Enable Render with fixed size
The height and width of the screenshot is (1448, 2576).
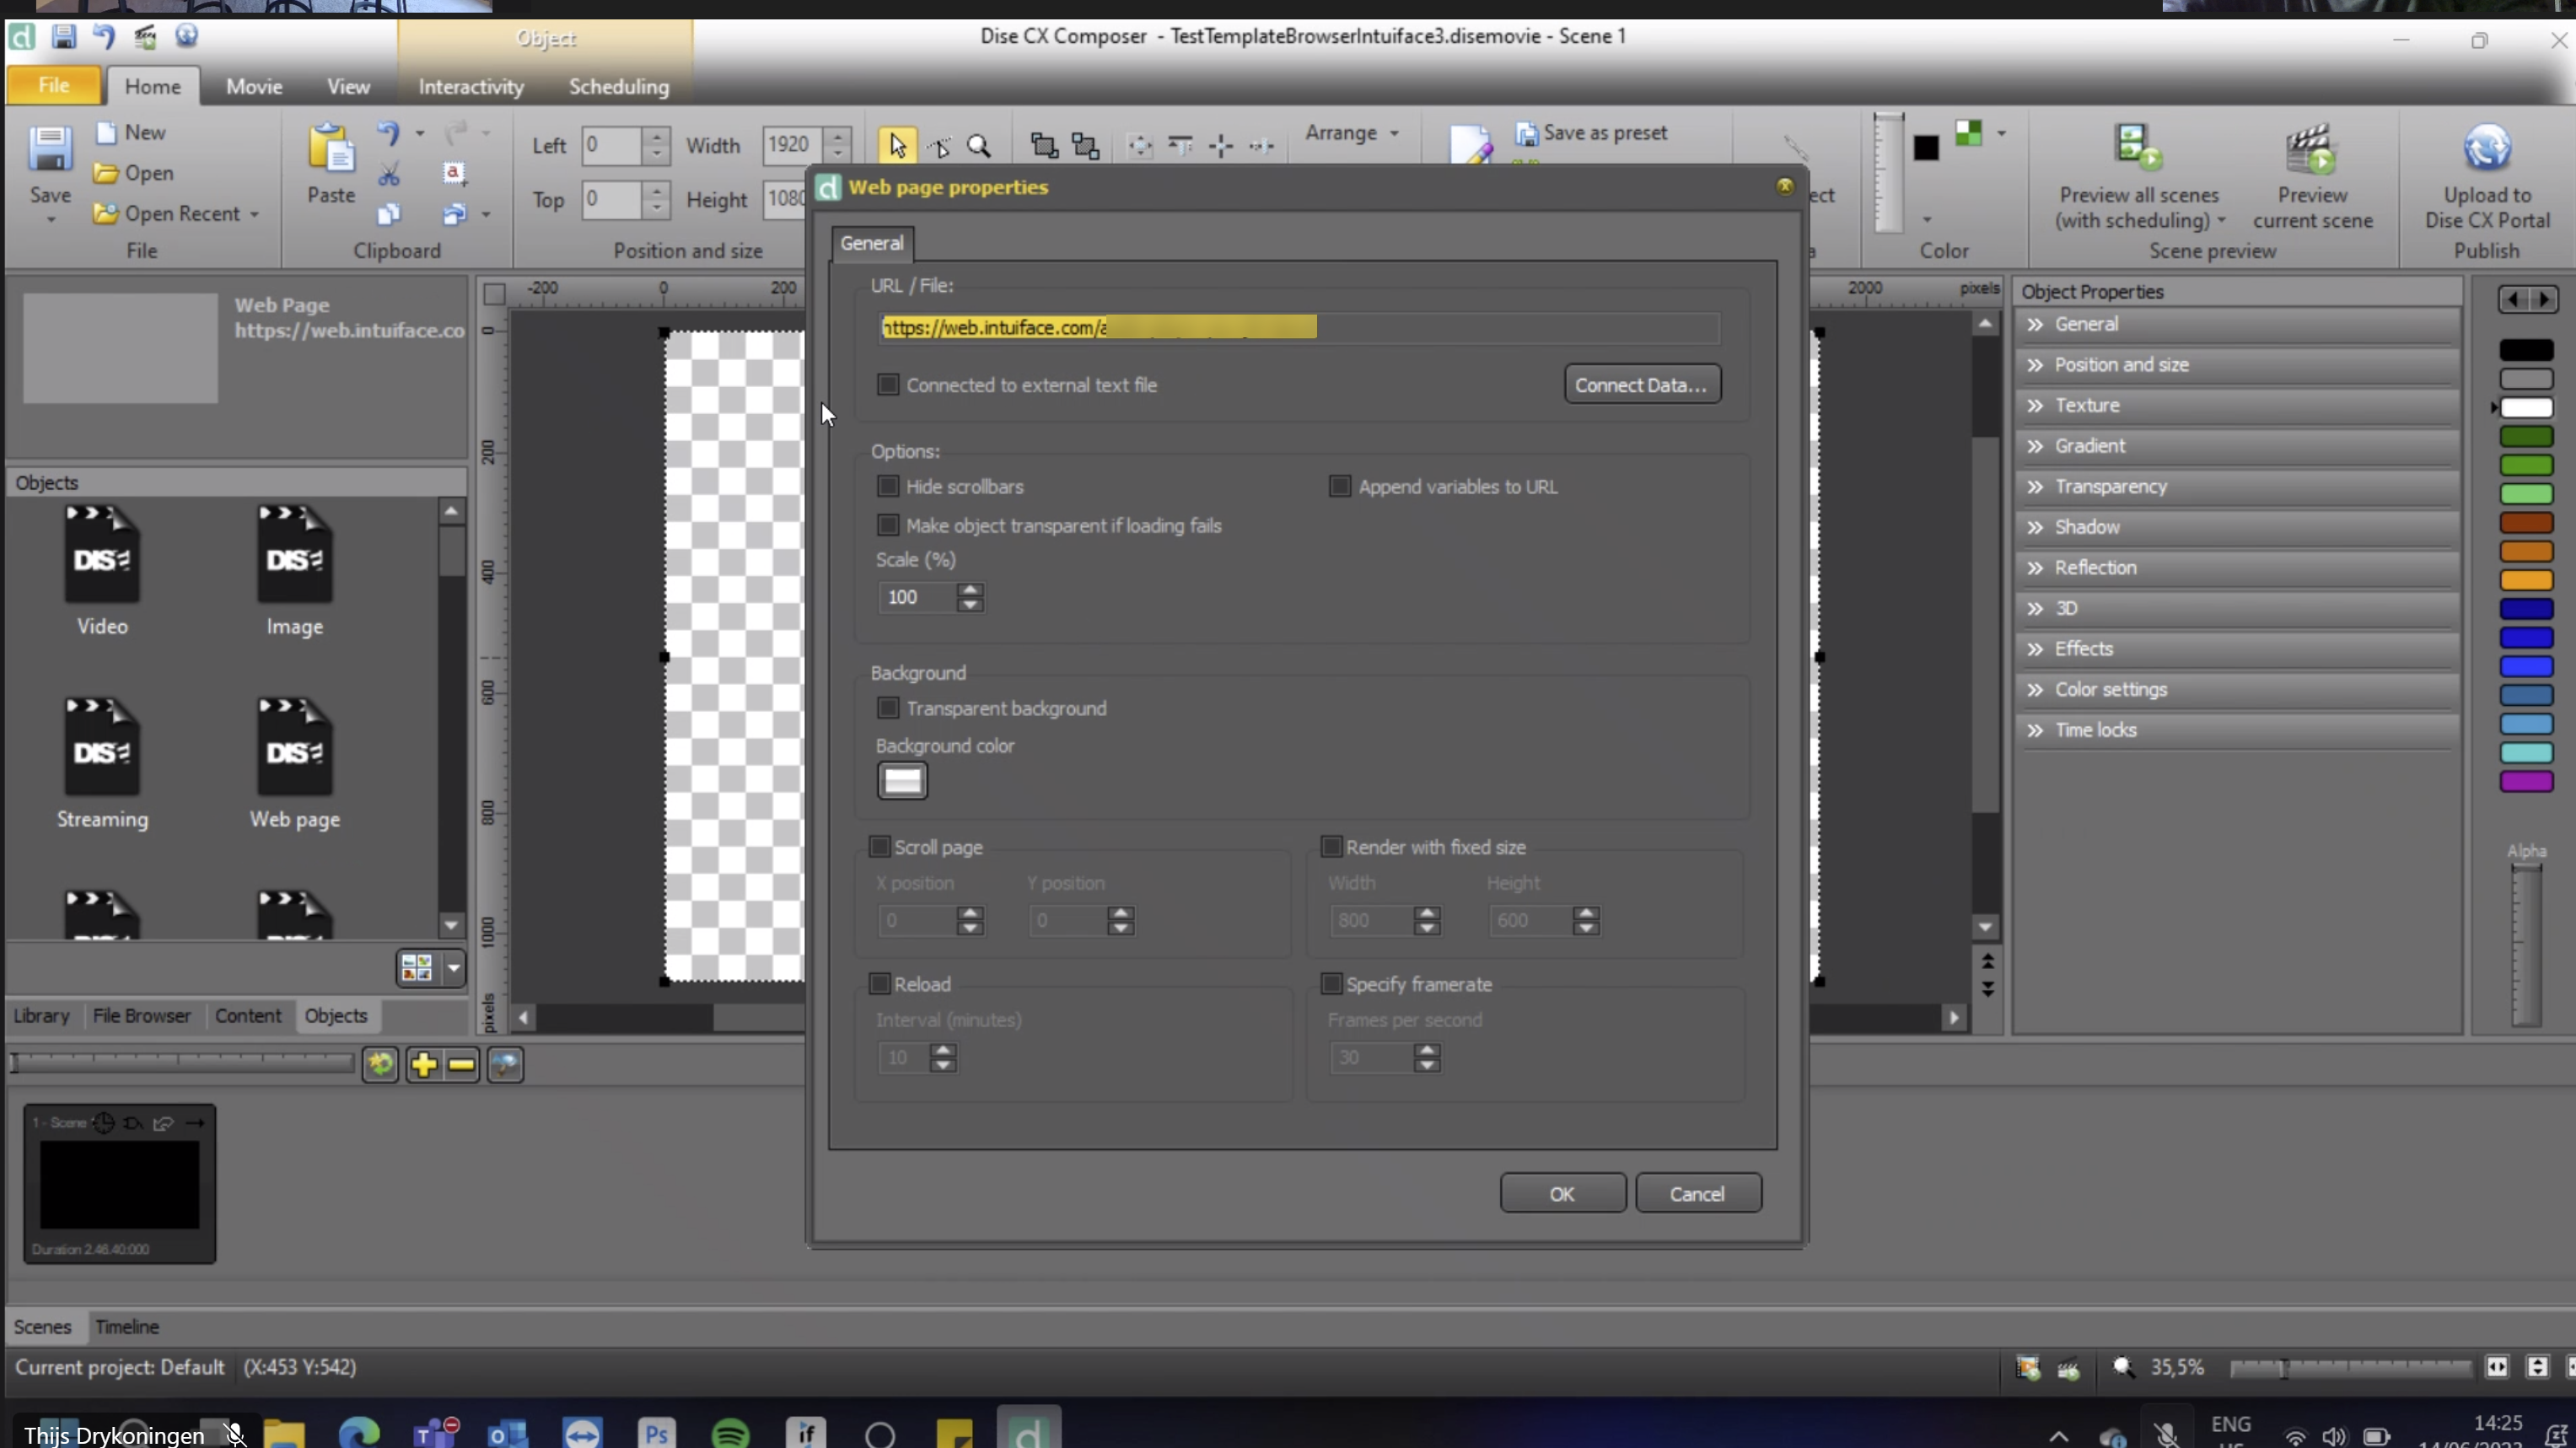click(x=1331, y=847)
